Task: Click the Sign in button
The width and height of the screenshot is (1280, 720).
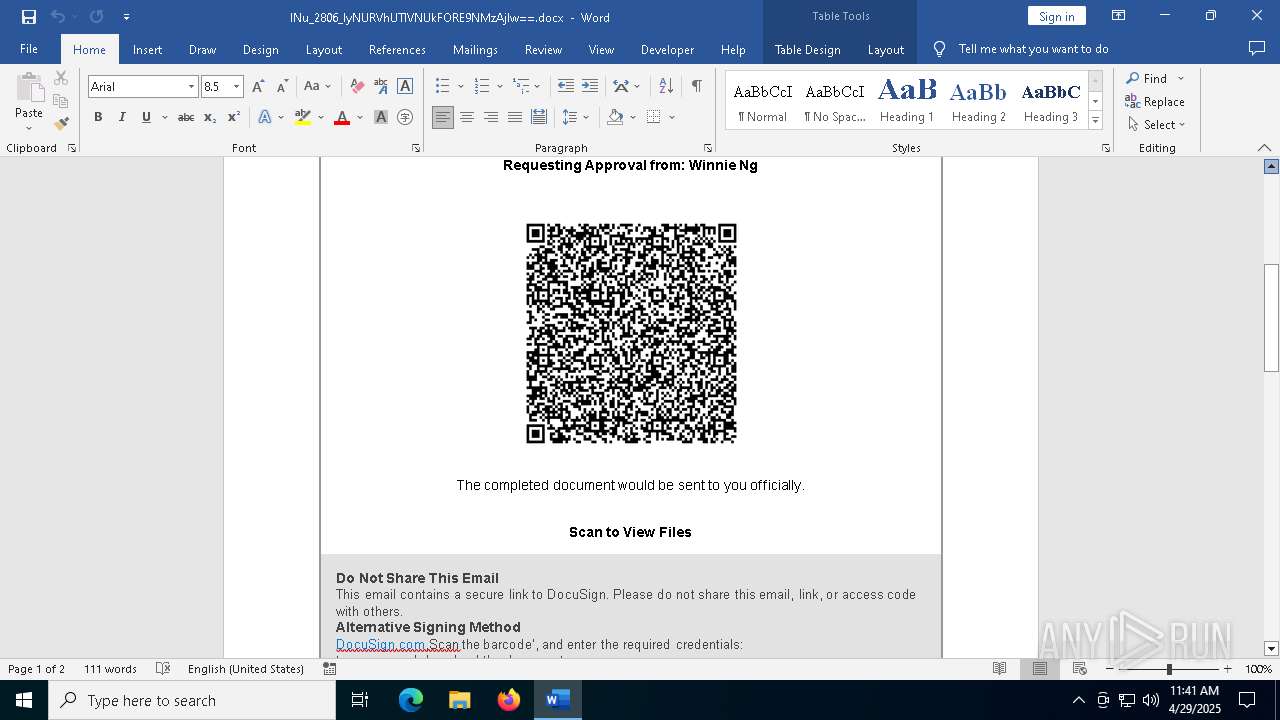Action: click(x=1056, y=16)
